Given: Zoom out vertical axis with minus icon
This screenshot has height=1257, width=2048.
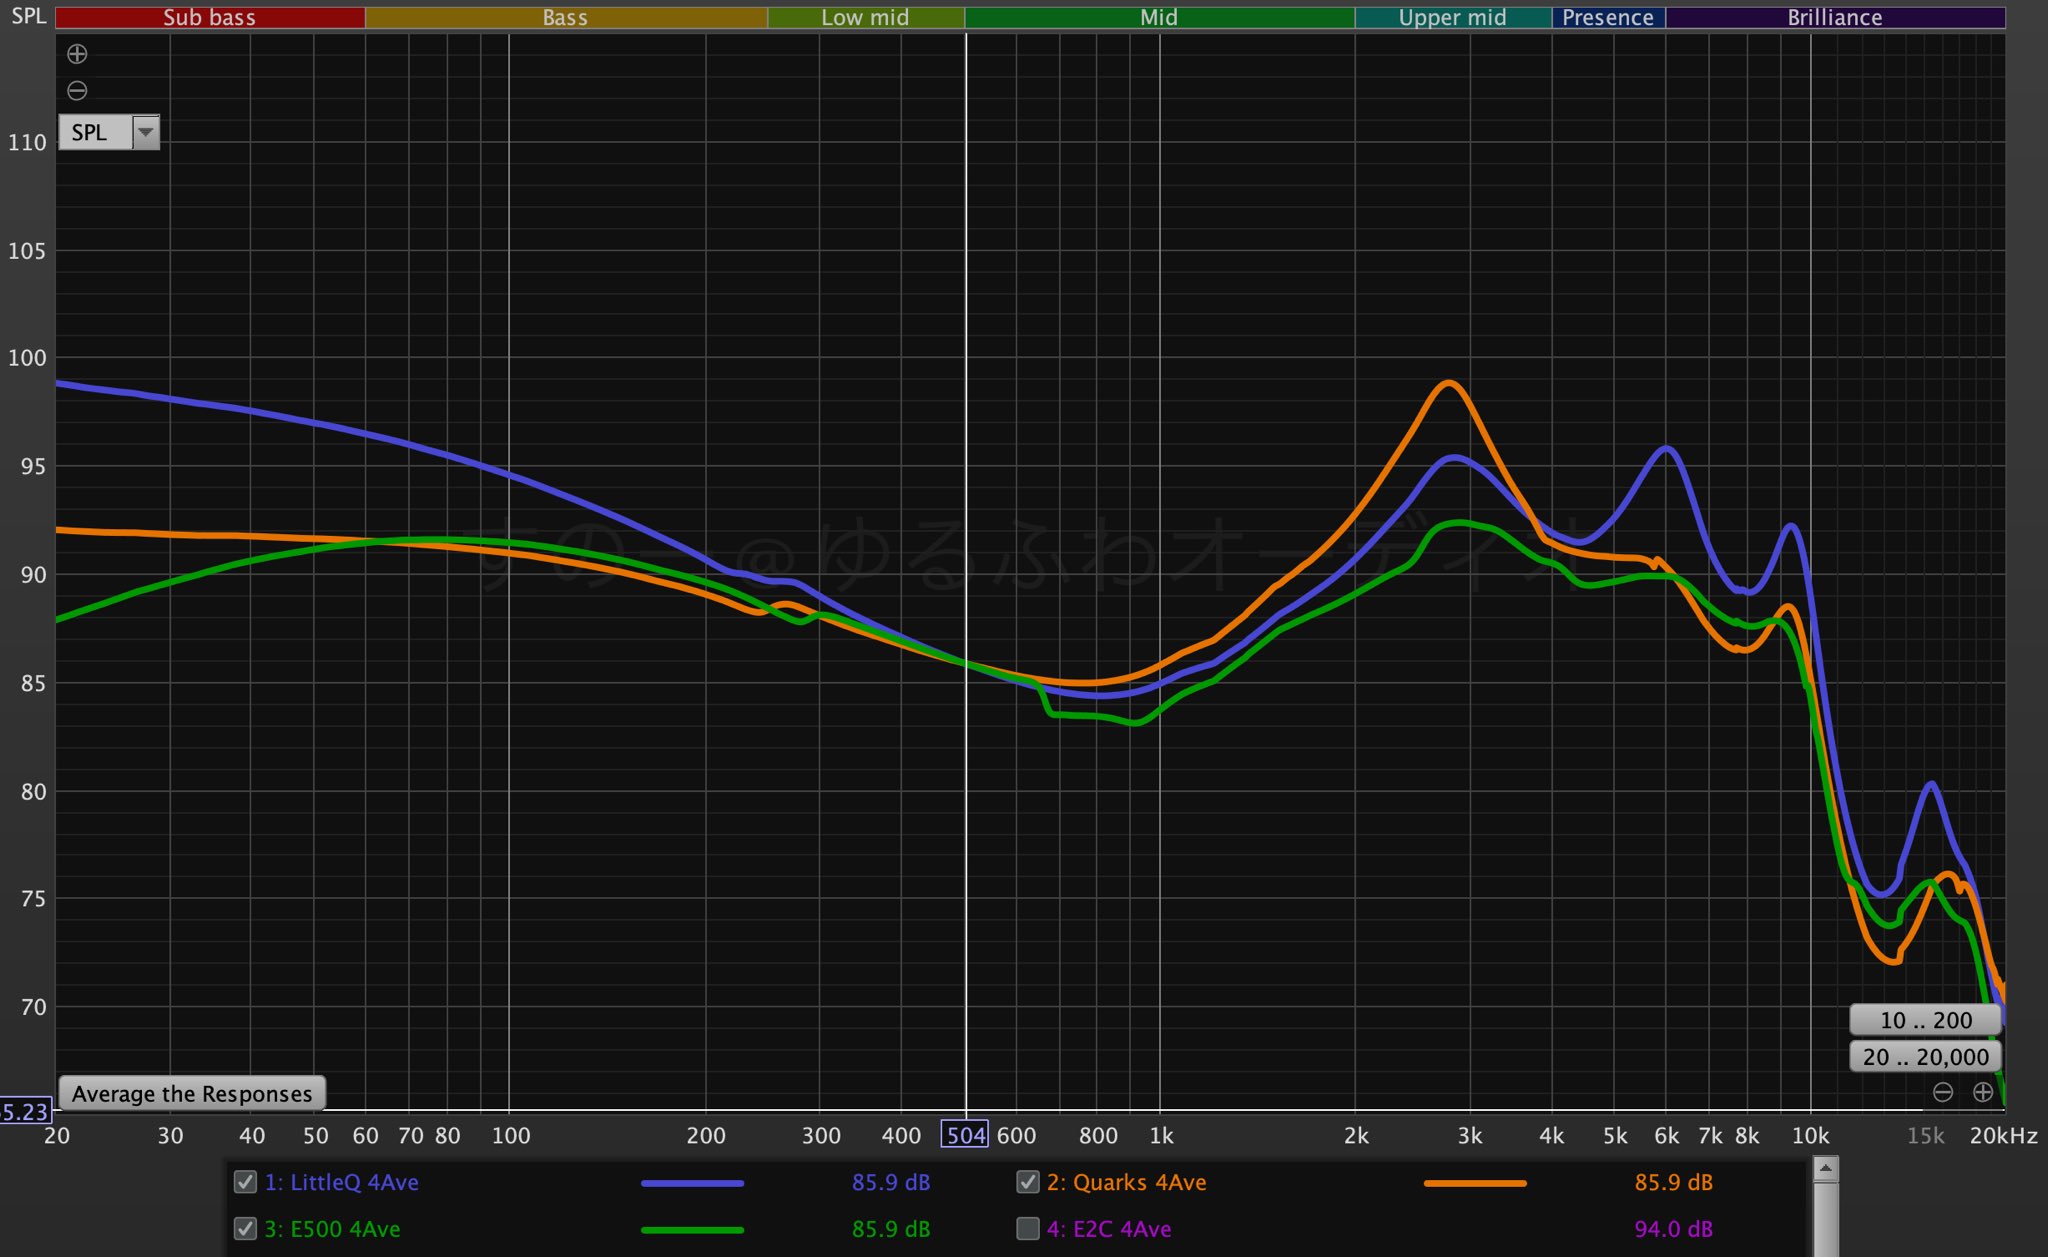Looking at the screenshot, I should tap(77, 91).
